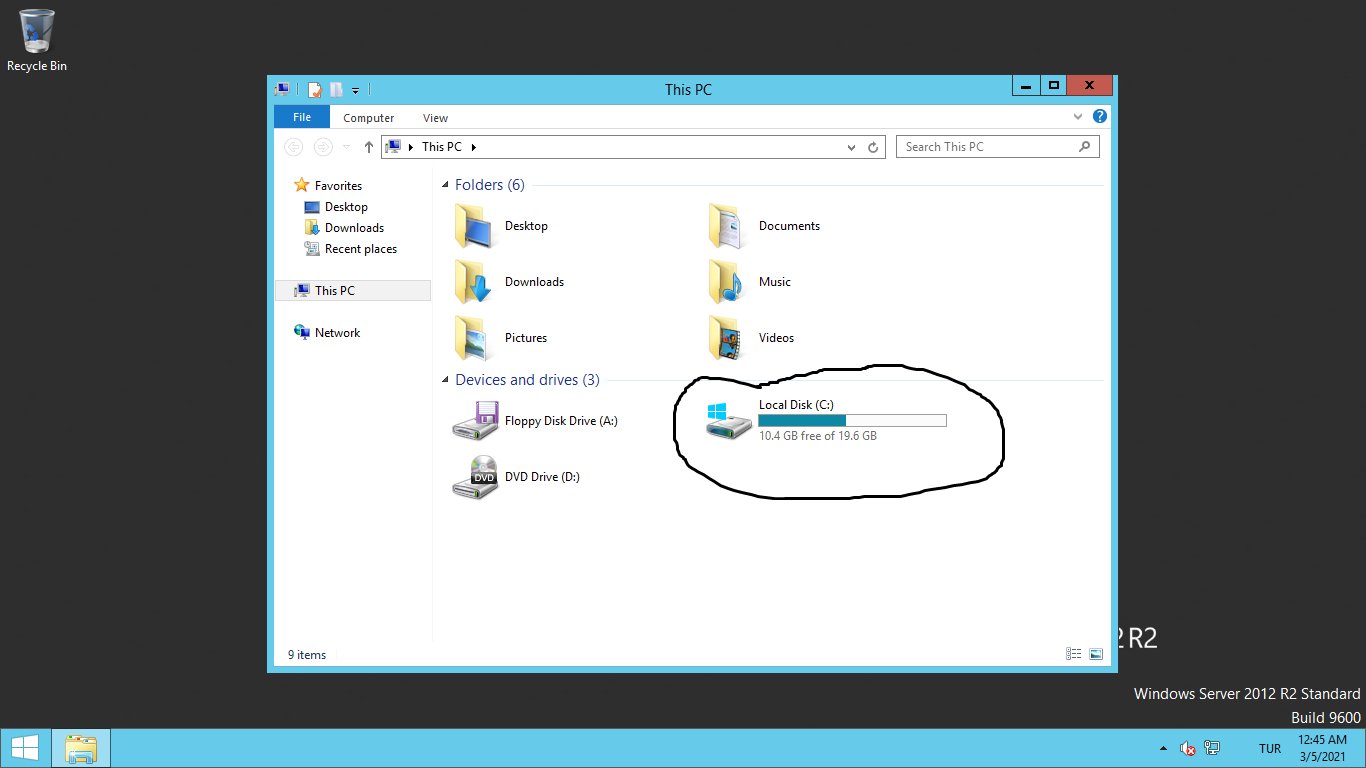This screenshot has height=768, width=1366.
Task: Collapse the Devices and drives (3) group arrow
Action: (445, 380)
